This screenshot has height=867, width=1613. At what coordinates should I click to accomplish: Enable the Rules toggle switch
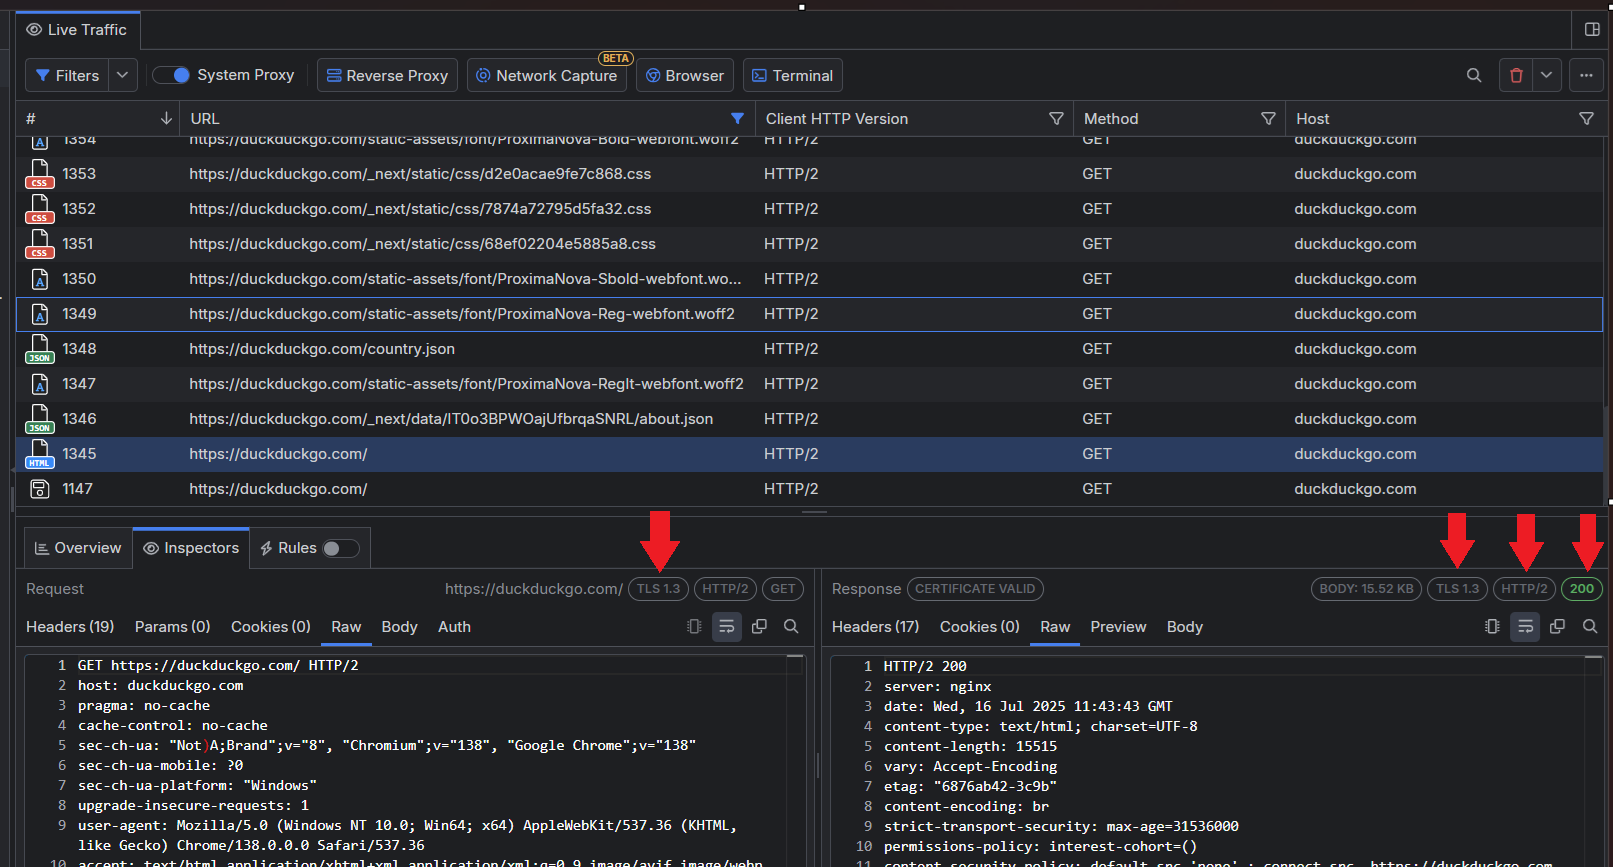[340, 548]
